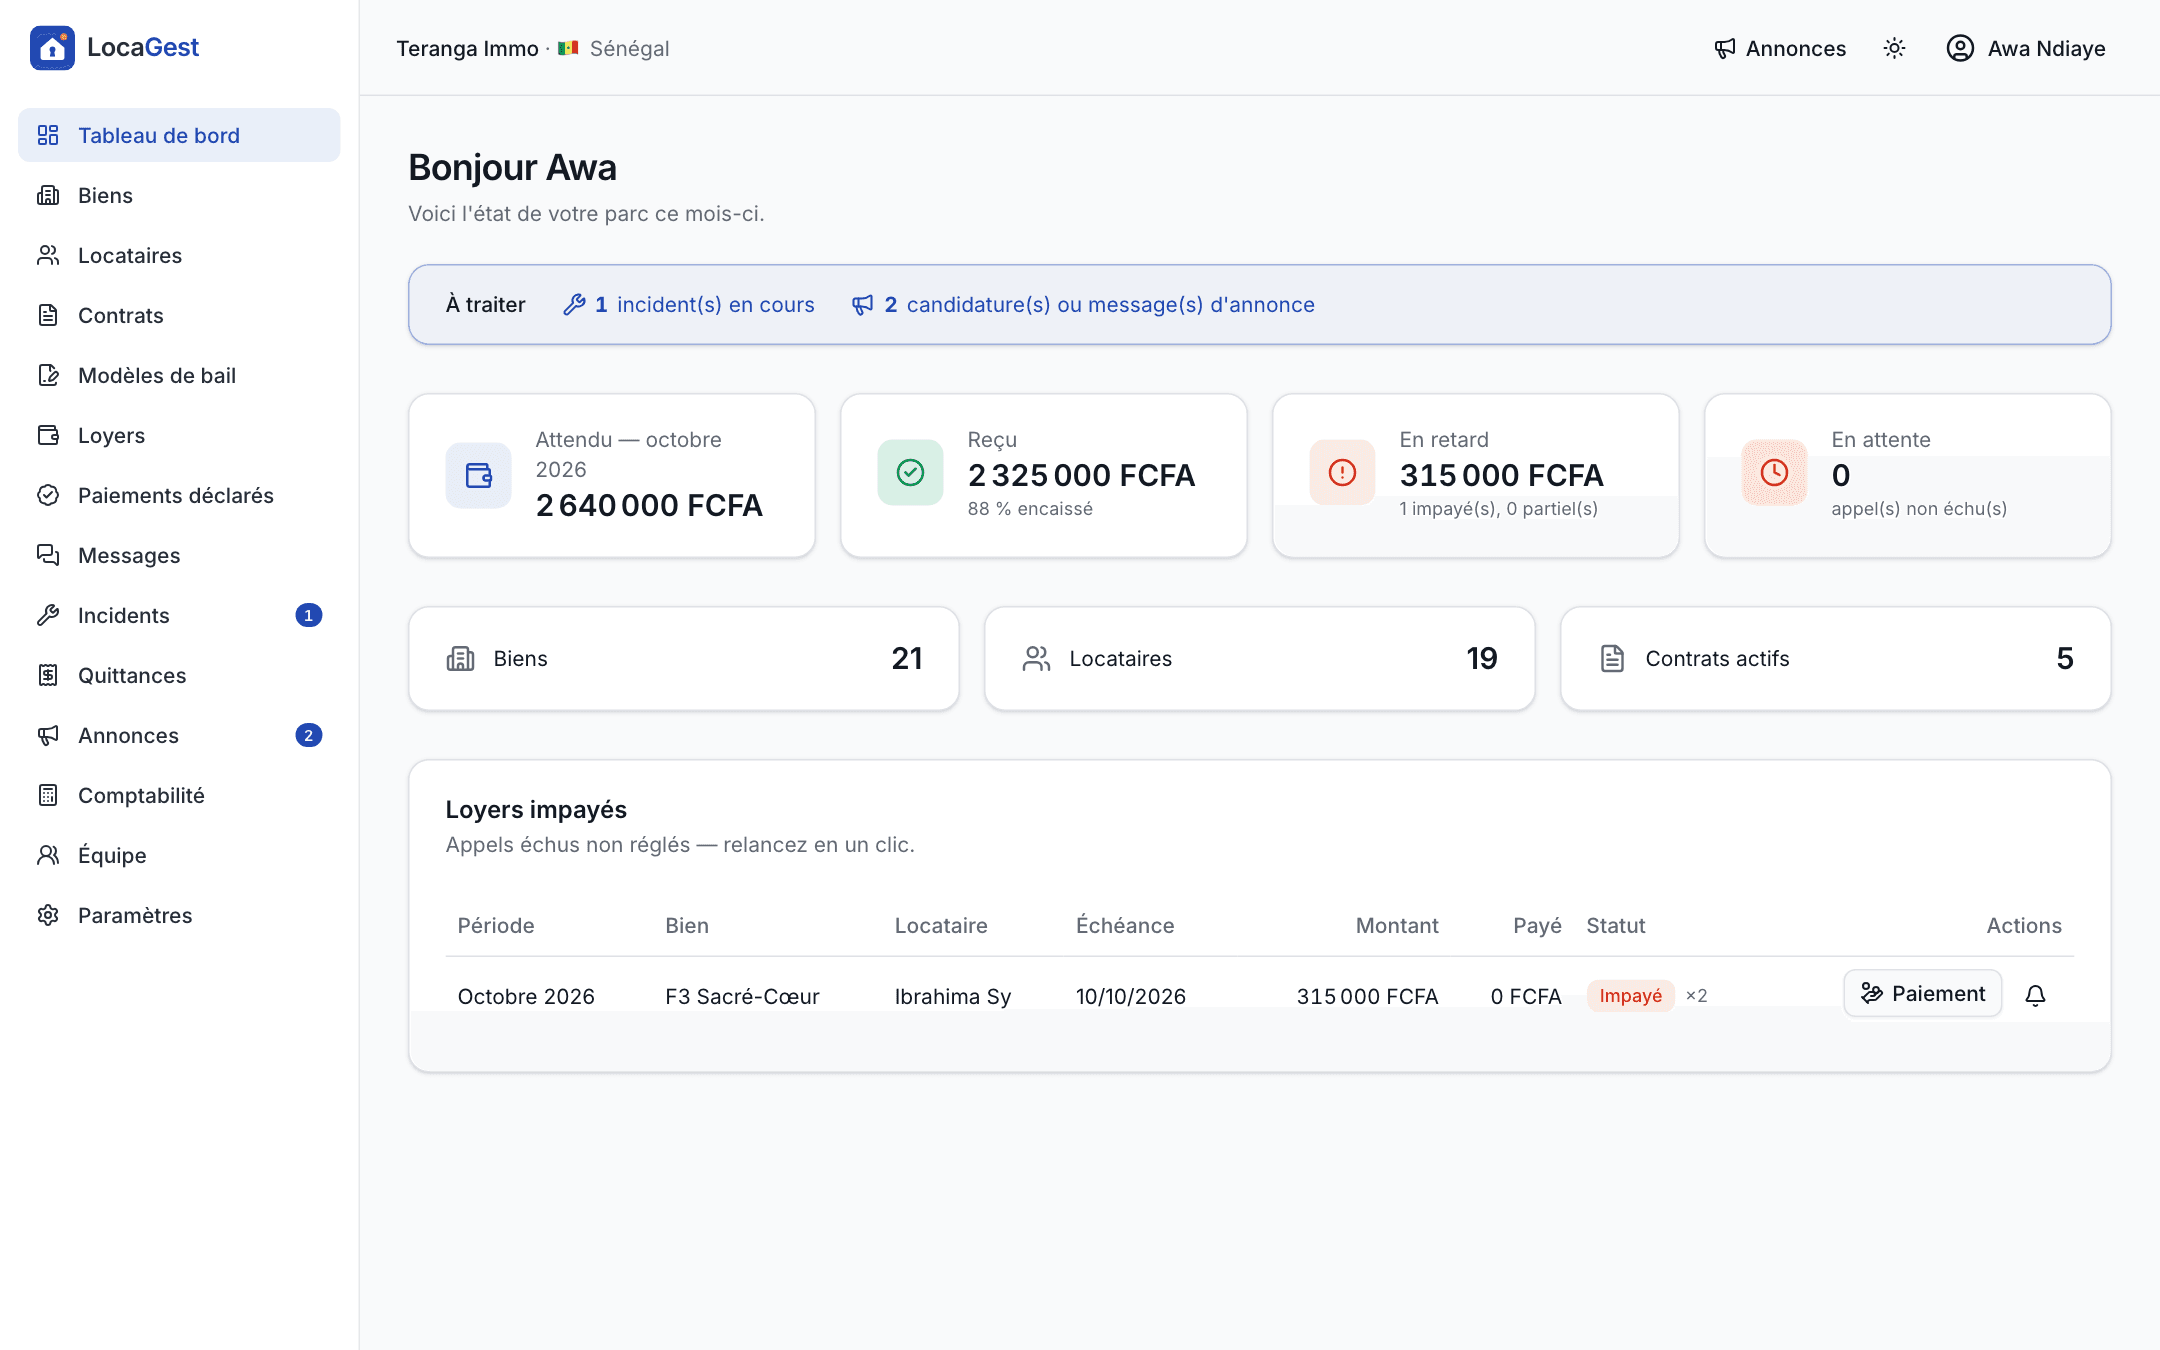Click the Paramètres gear icon
2160x1350 pixels.
[48, 915]
